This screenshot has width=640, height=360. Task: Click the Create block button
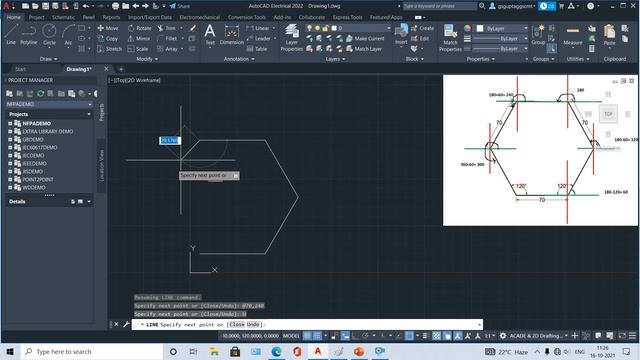[x=422, y=28]
